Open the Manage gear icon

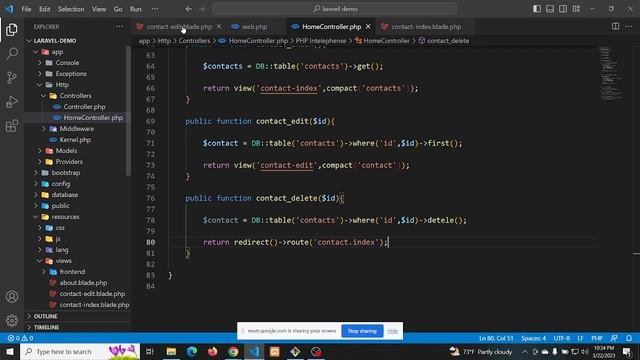pos(12,321)
